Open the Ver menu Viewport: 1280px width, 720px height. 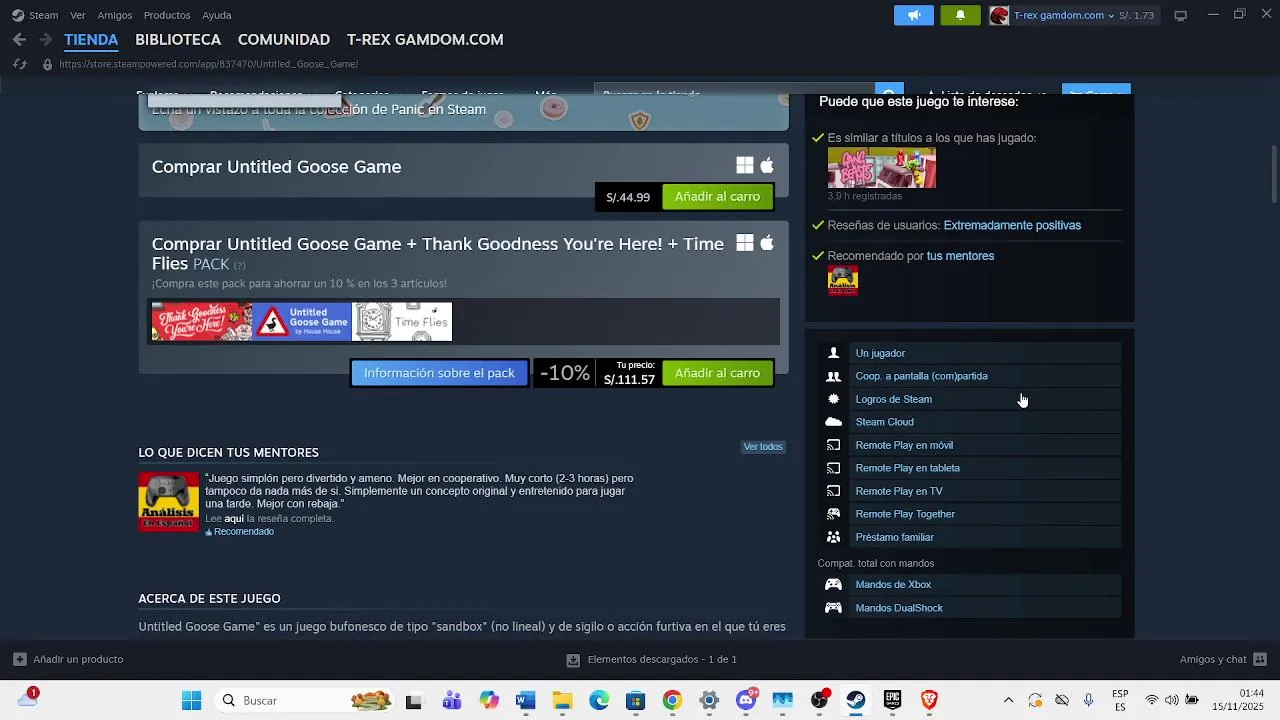pos(78,15)
